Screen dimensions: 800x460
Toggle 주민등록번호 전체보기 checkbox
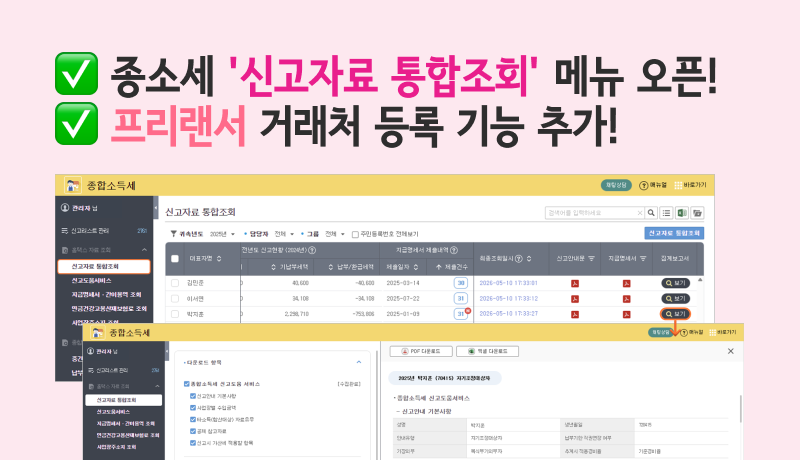[355, 235]
